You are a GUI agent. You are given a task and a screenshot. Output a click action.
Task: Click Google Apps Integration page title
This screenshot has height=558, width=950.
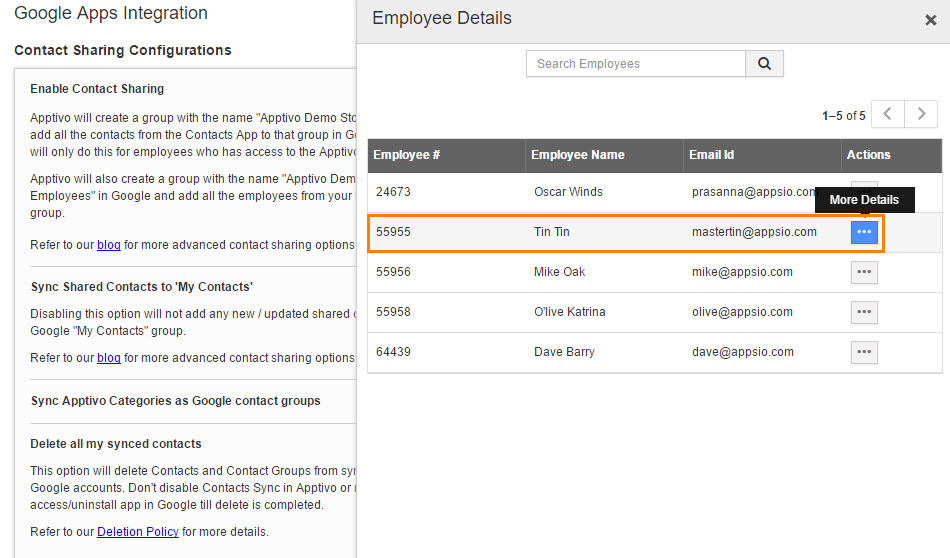coord(111,13)
